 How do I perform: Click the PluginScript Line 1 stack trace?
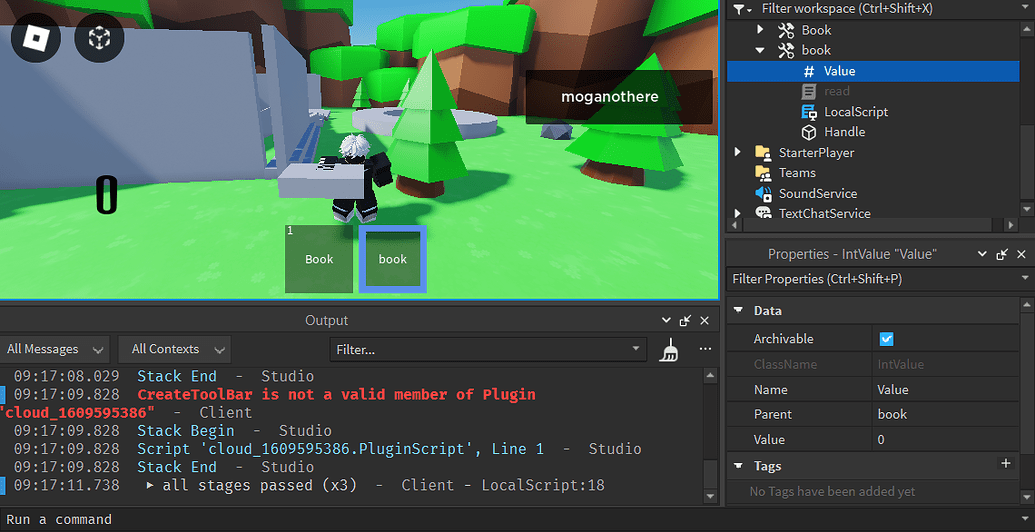coord(341,449)
